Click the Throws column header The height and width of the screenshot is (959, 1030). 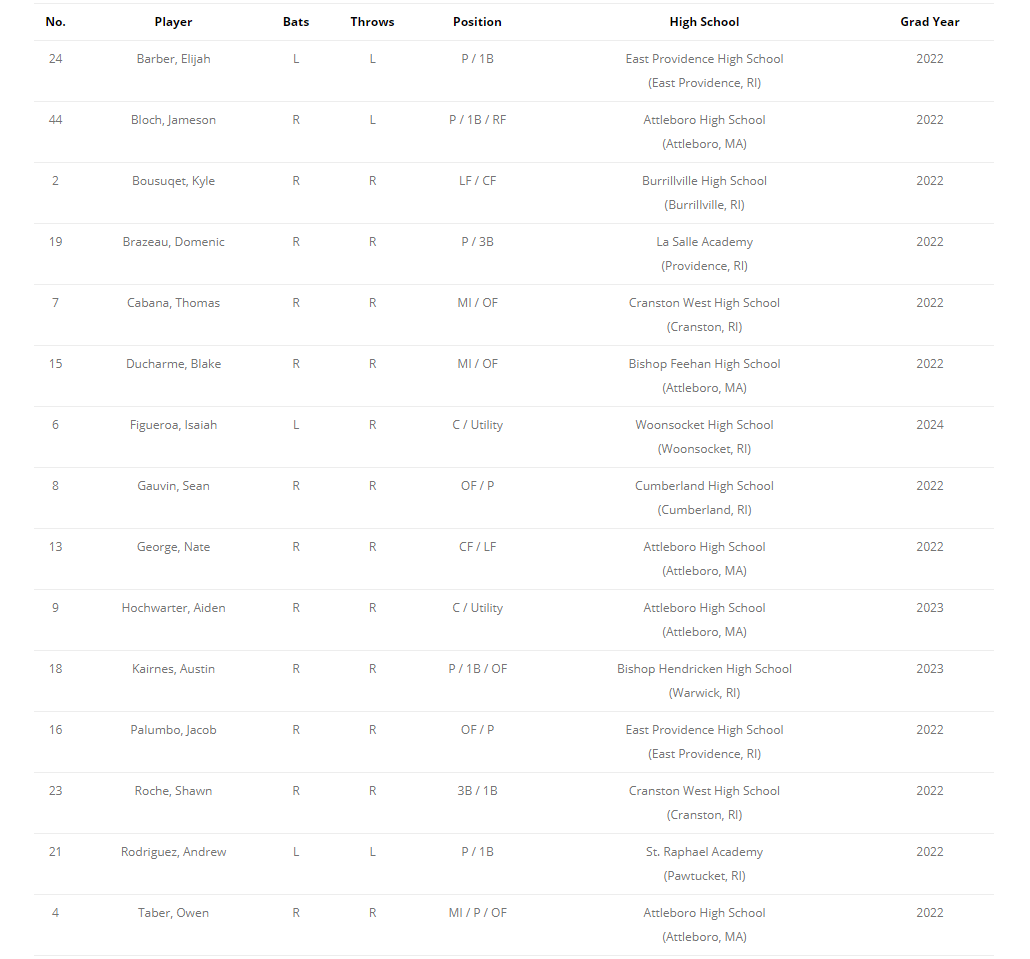click(x=372, y=22)
